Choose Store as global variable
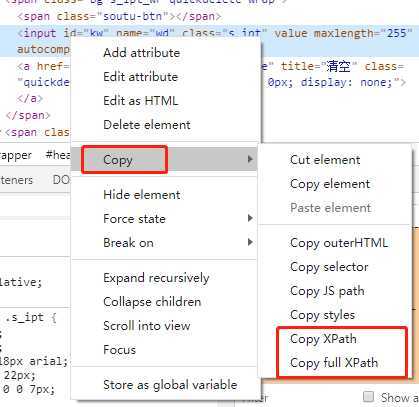The height and width of the screenshot is (407, 419). coord(170,385)
